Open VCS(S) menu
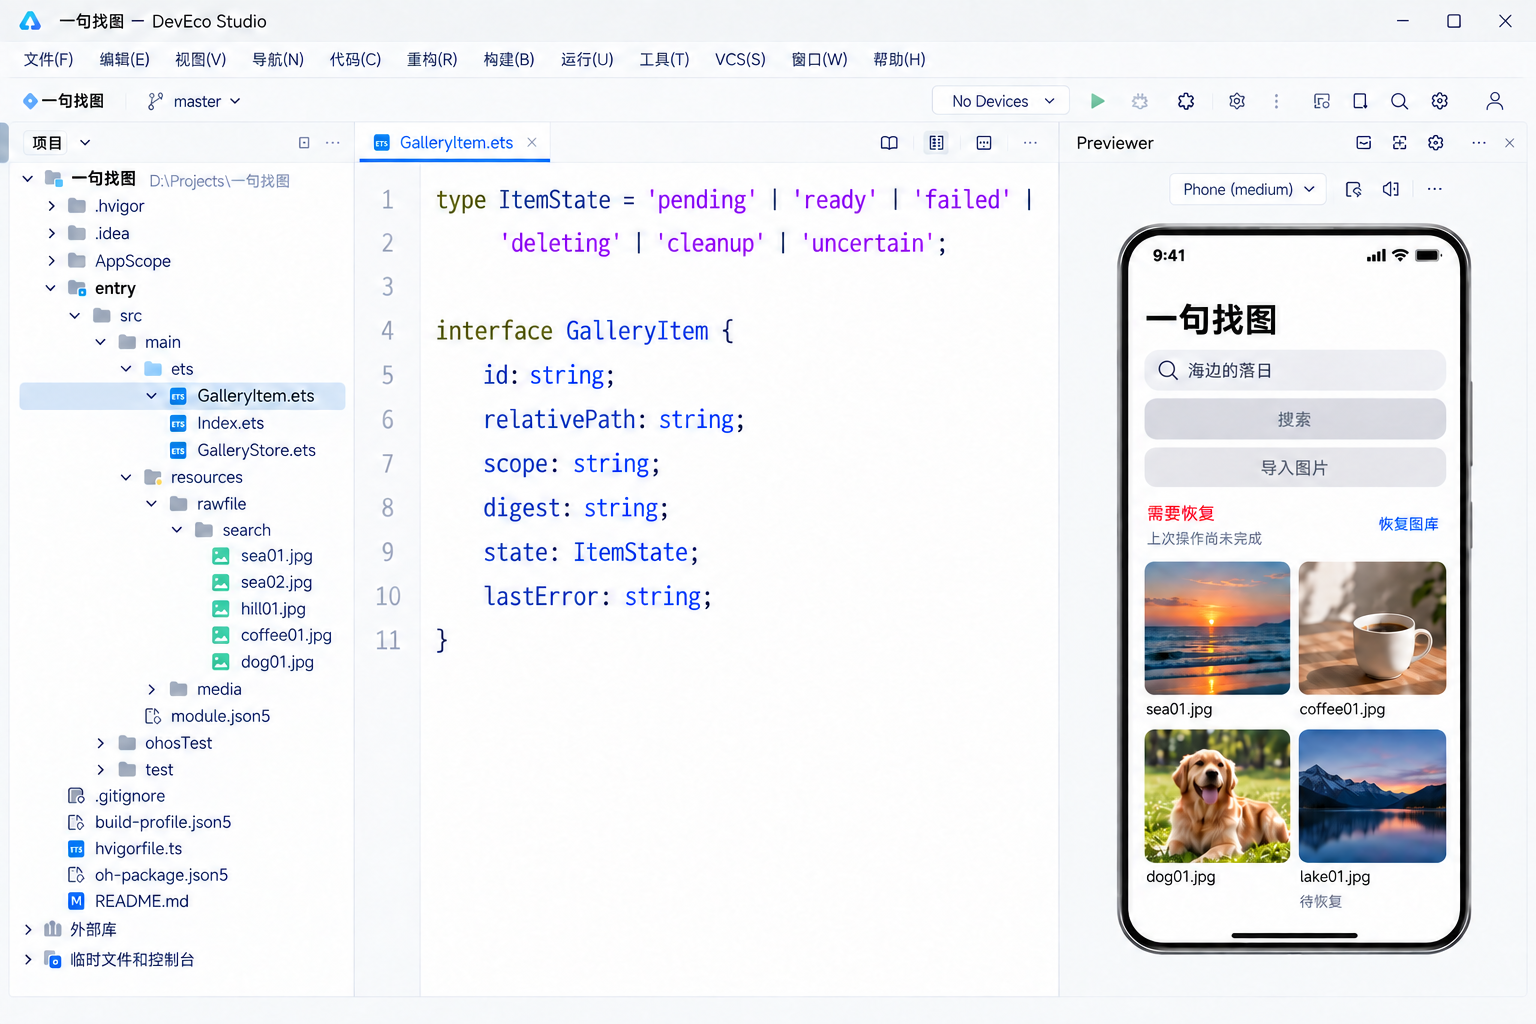The width and height of the screenshot is (1536, 1024). click(740, 59)
